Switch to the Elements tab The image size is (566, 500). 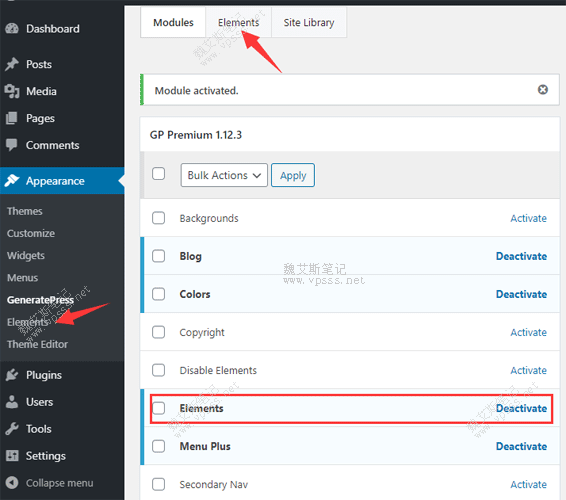[238, 22]
